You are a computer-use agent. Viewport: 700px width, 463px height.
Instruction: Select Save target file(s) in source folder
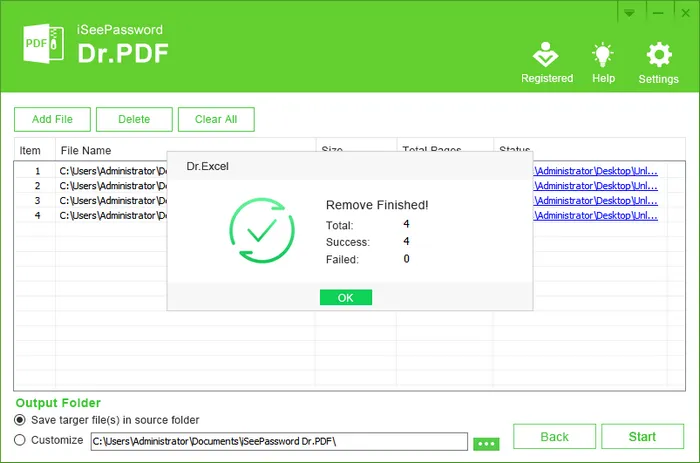20,420
